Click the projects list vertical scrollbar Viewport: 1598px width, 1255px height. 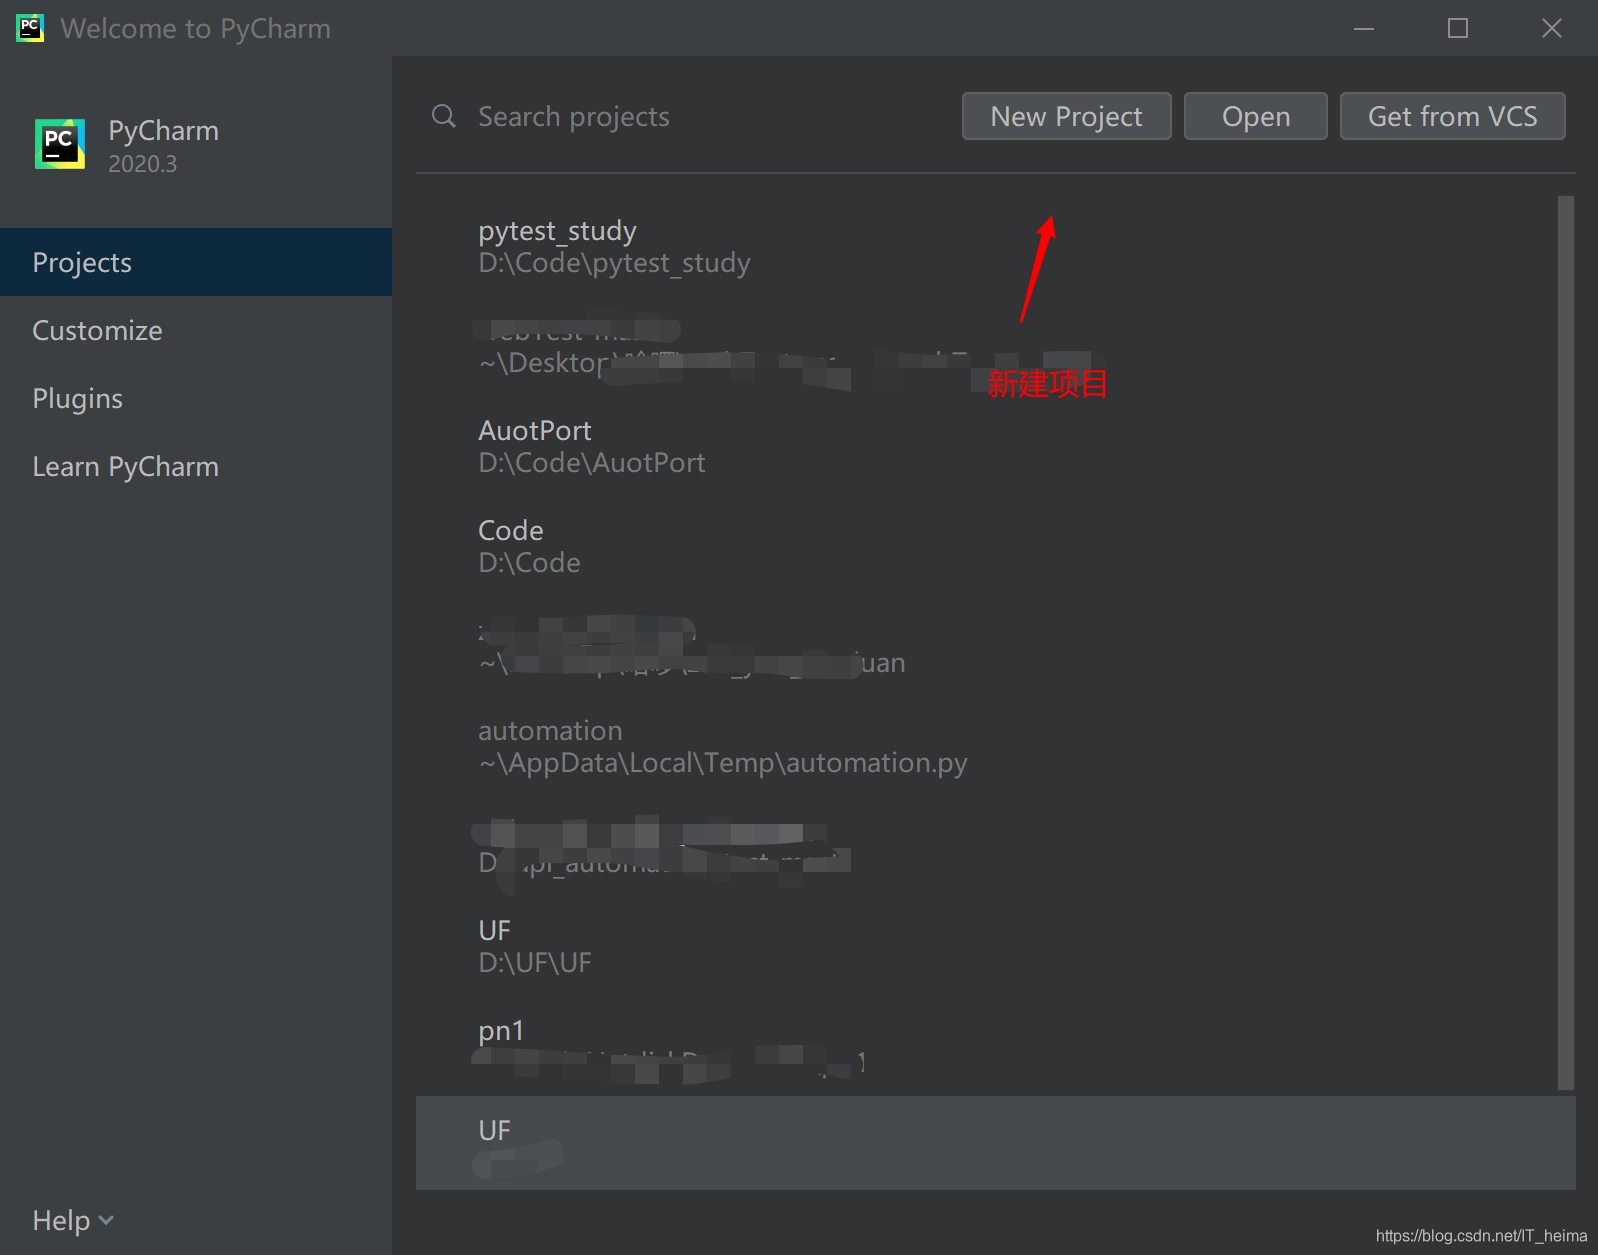(x=1566, y=642)
